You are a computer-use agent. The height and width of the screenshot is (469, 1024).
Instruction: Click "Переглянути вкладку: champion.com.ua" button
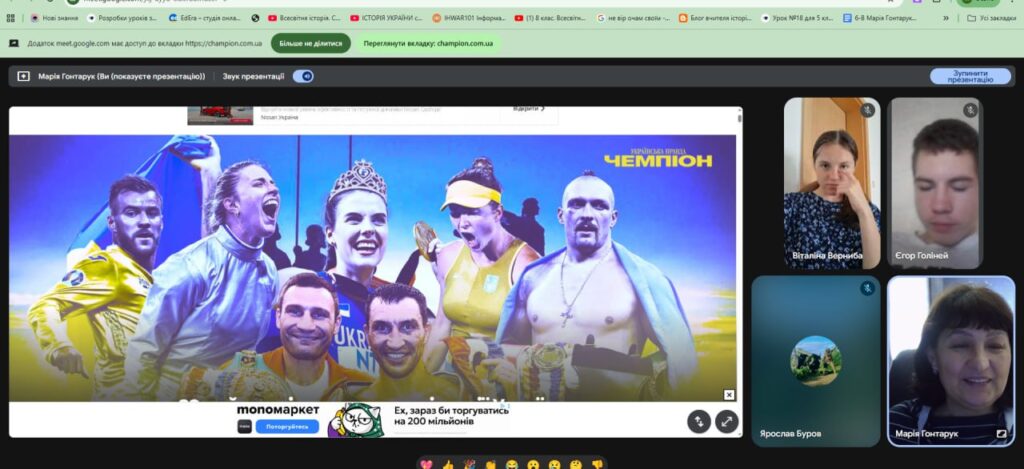point(428,44)
